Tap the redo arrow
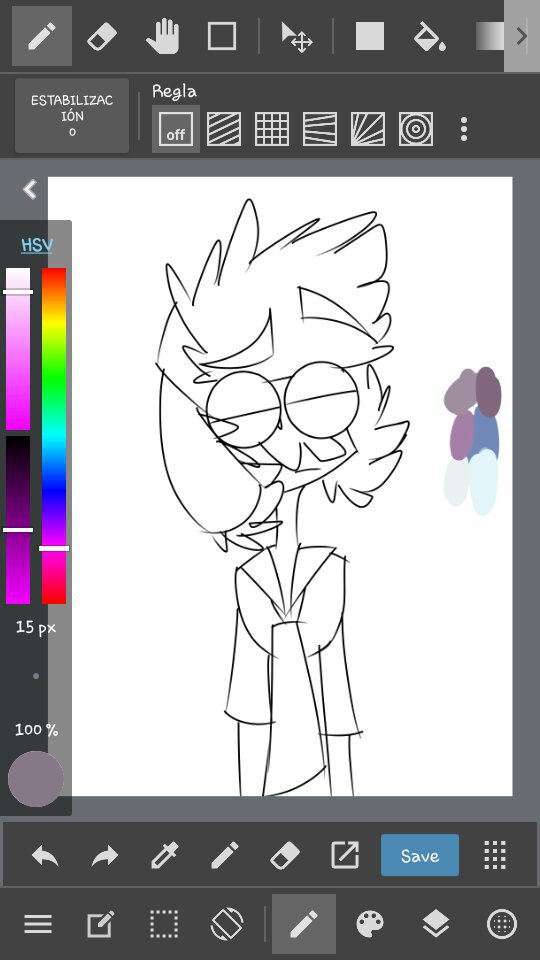The image size is (540, 960). coord(105,855)
